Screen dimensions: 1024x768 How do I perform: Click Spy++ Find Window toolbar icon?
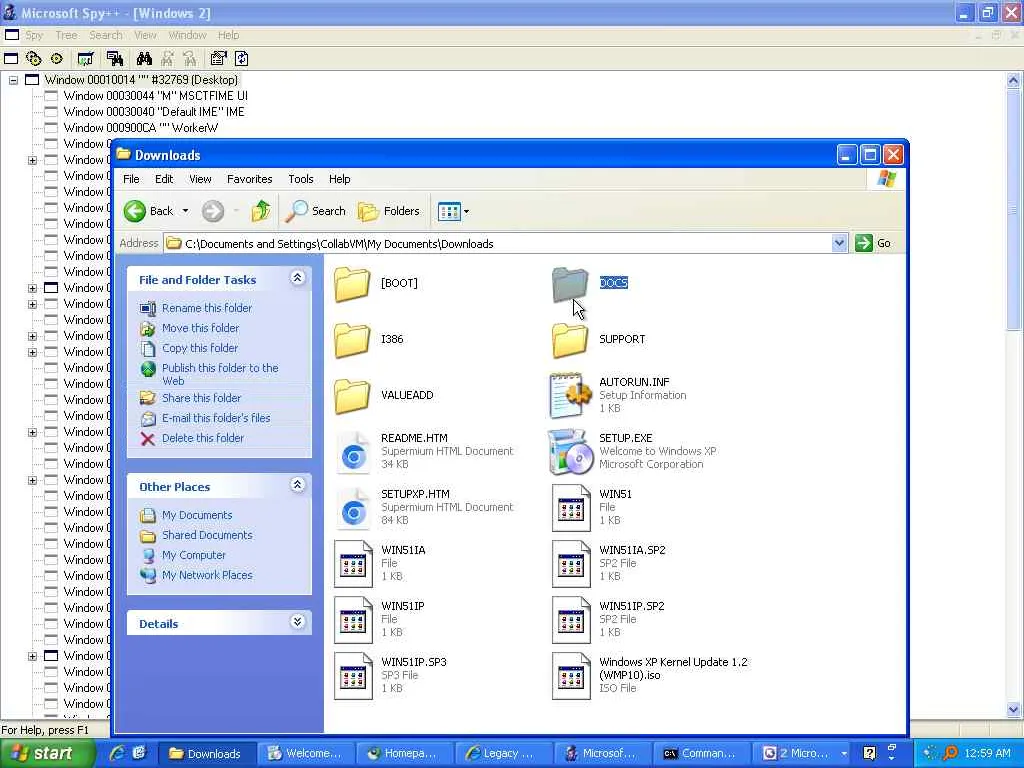115,59
